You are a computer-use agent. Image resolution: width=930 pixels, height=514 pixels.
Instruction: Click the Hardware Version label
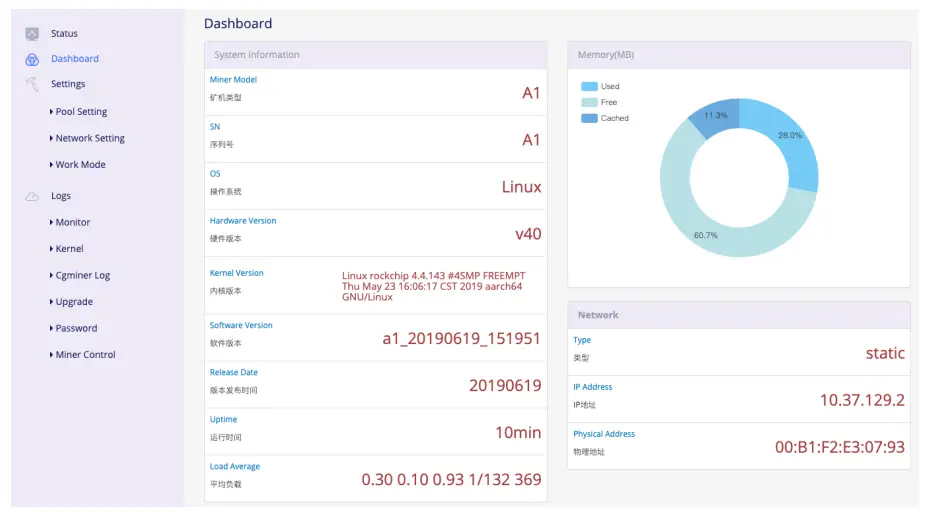tap(243, 221)
